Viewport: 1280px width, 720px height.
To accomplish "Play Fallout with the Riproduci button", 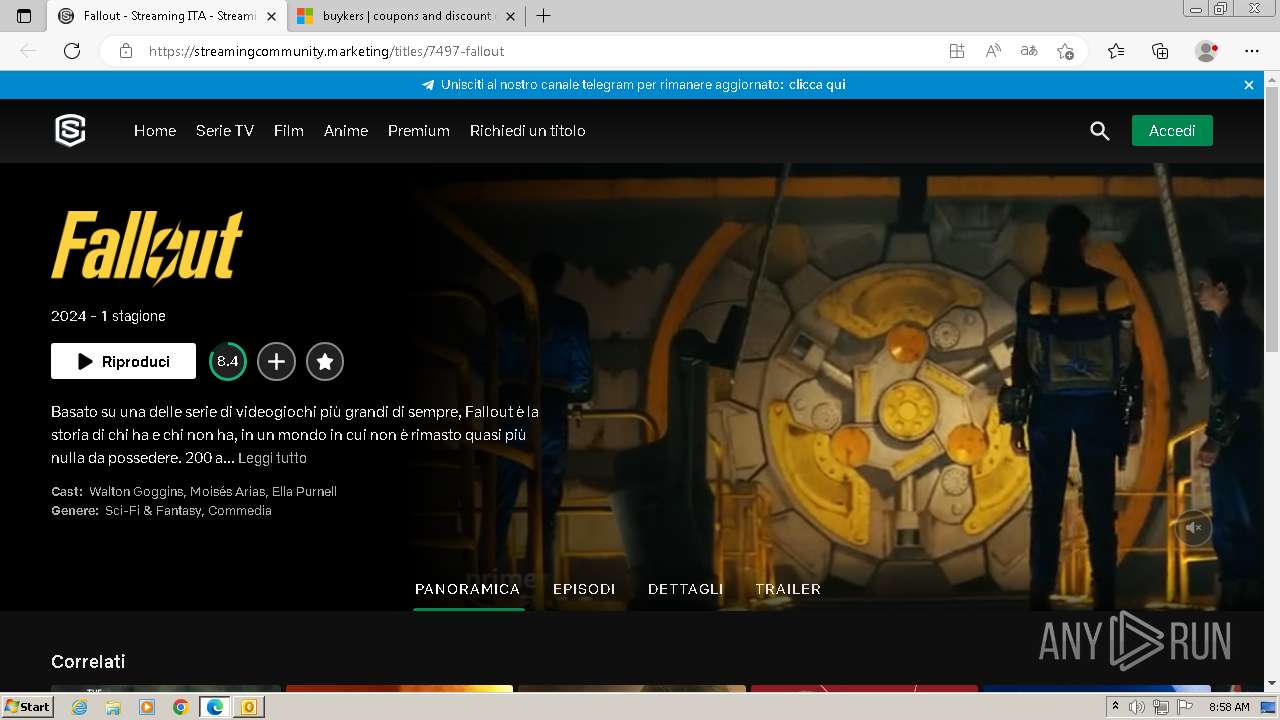I will [123, 361].
